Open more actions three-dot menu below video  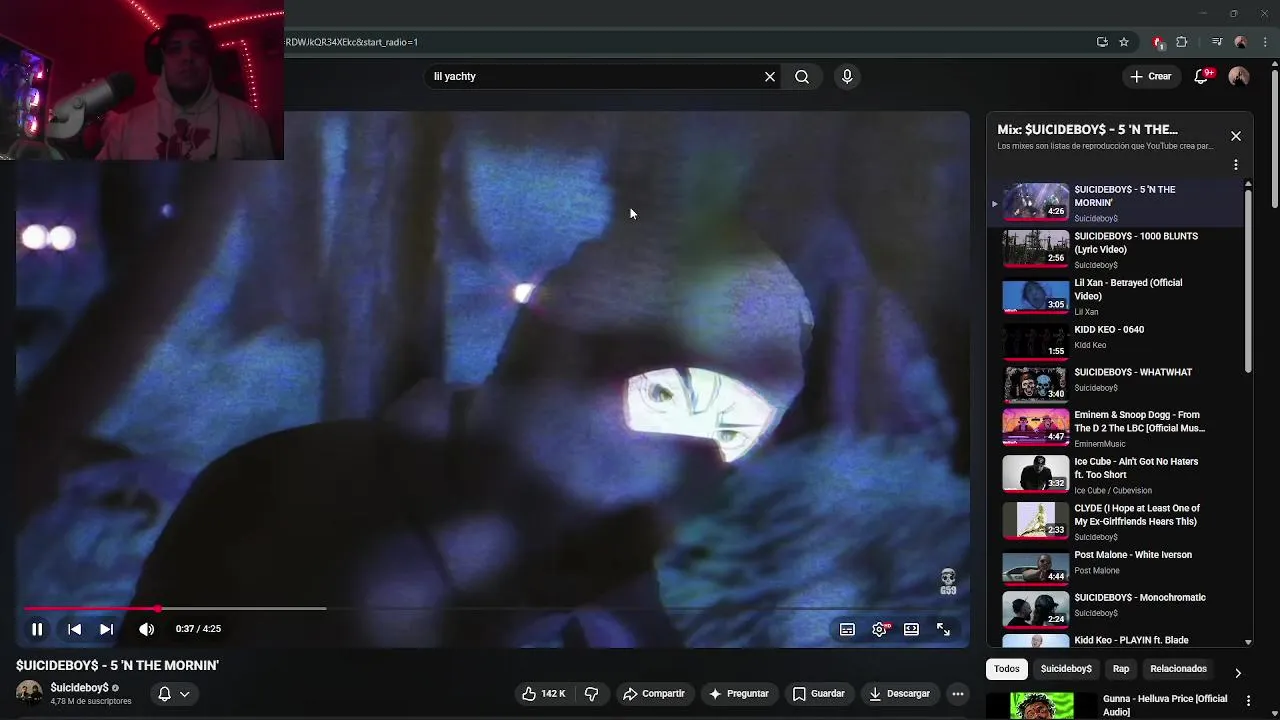pyautogui.click(x=958, y=694)
